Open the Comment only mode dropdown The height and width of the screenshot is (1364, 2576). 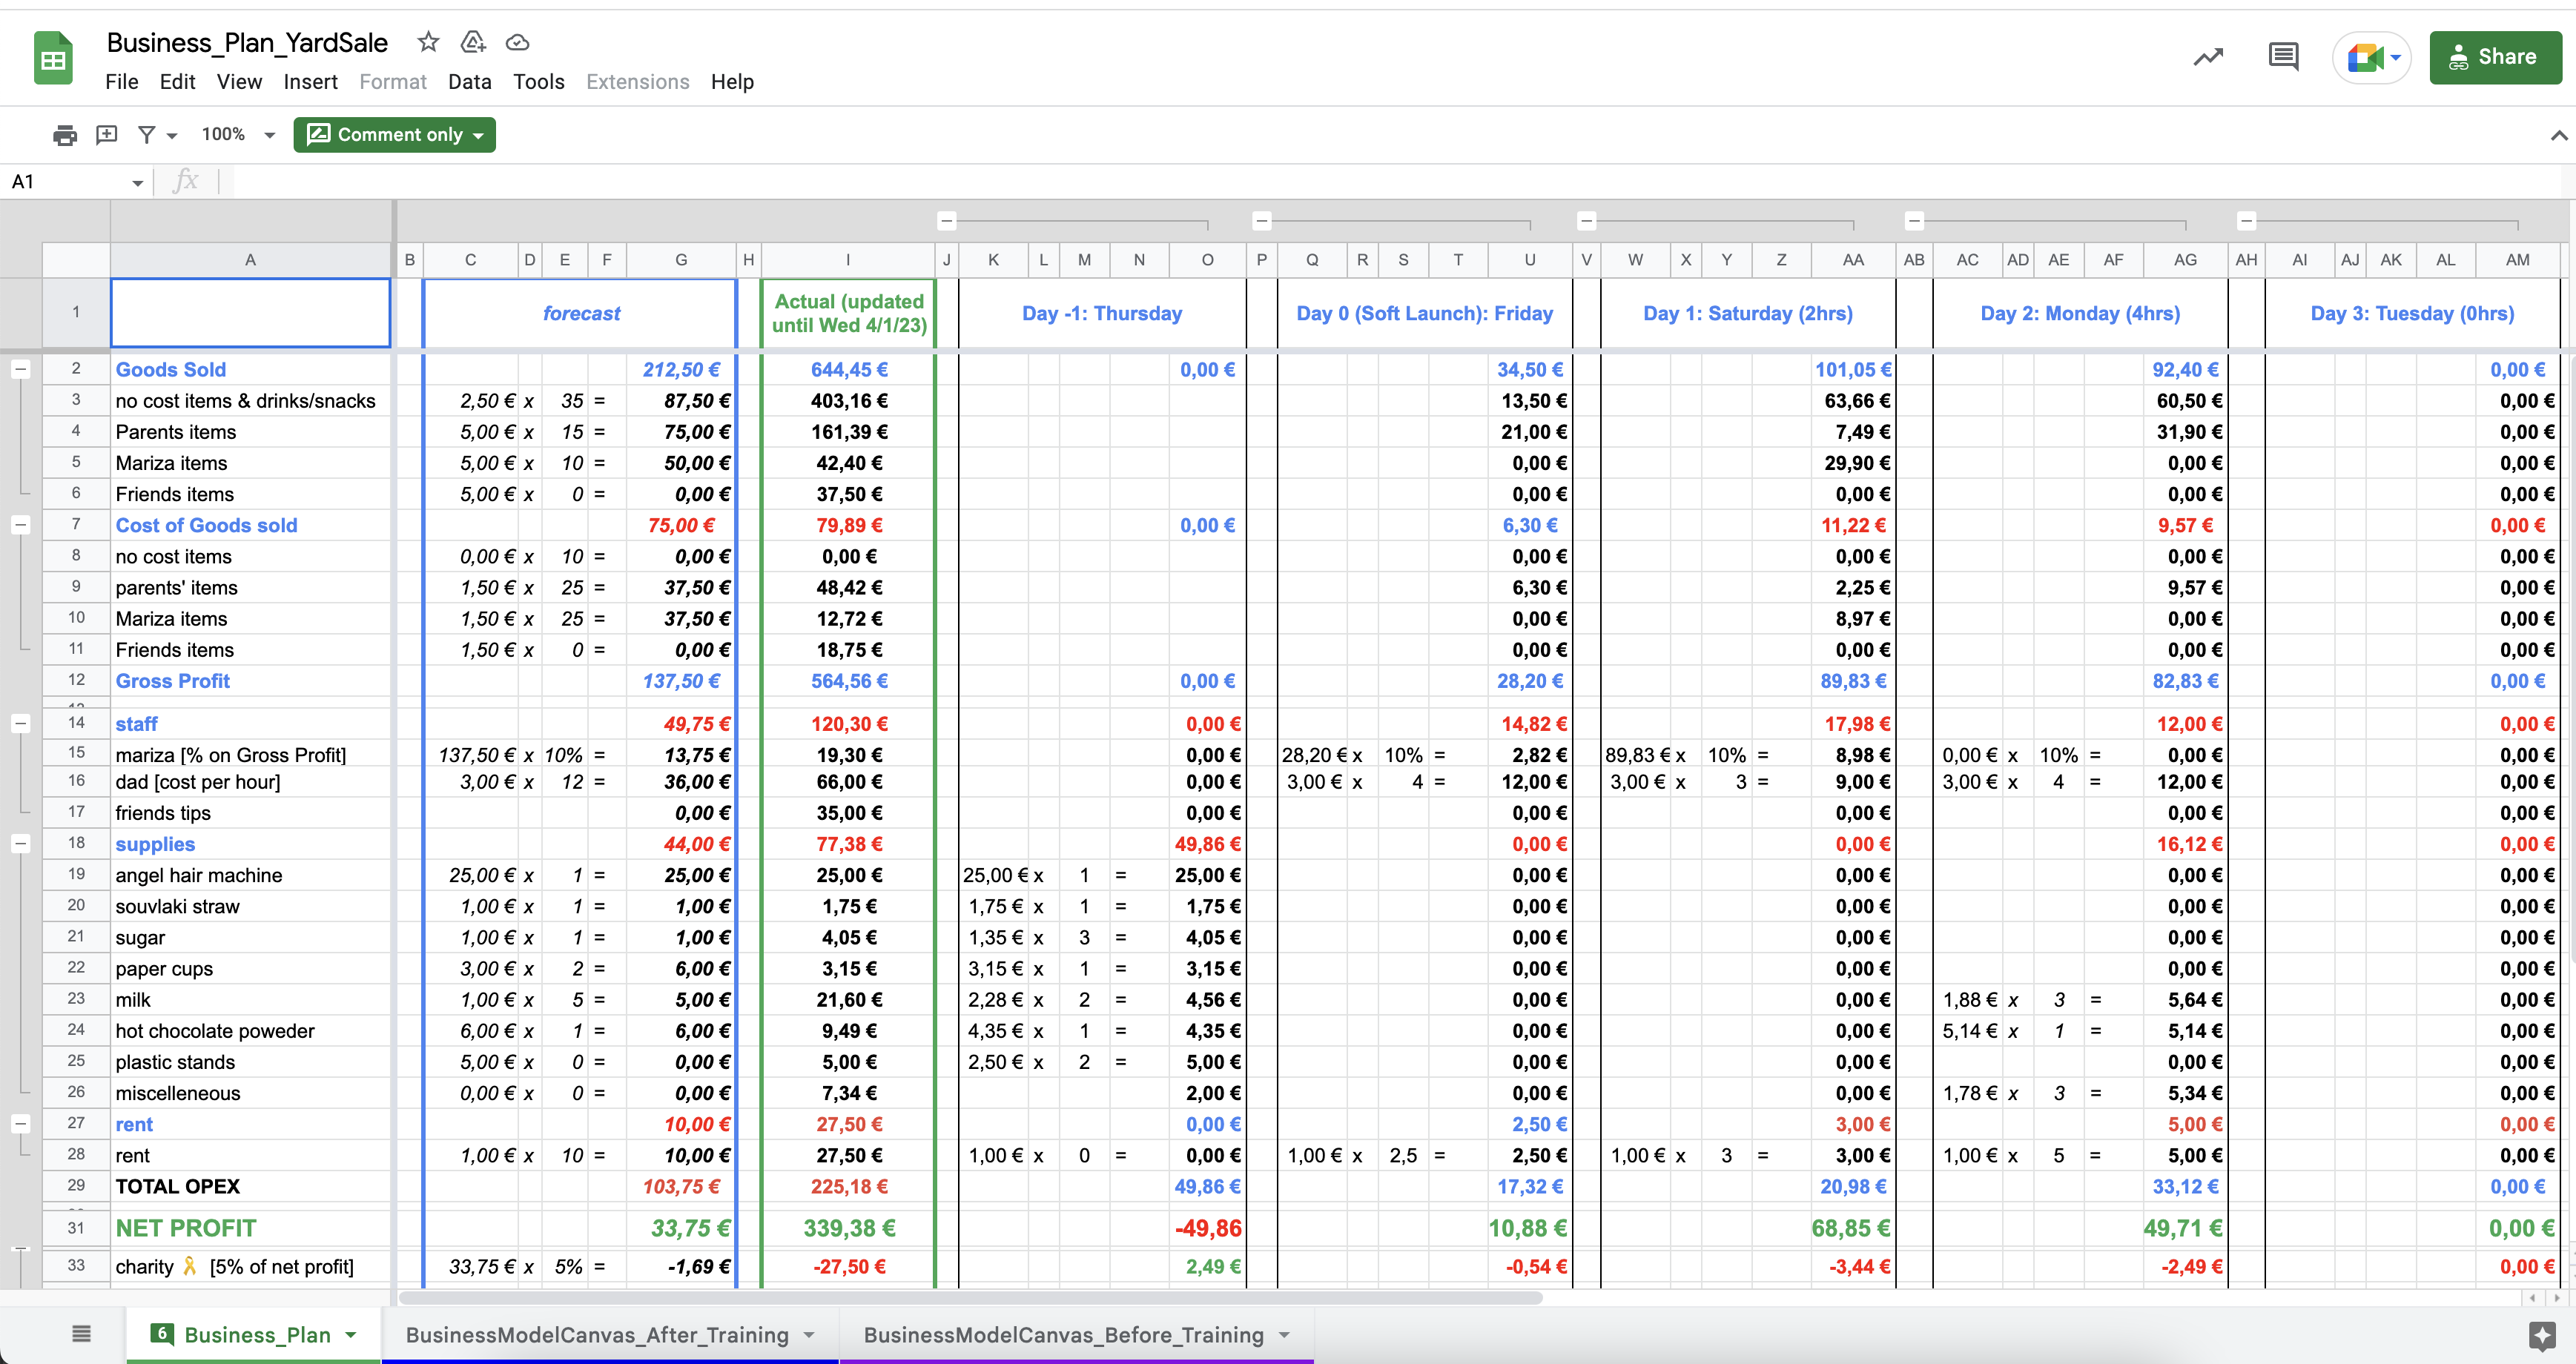click(x=395, y=135)
